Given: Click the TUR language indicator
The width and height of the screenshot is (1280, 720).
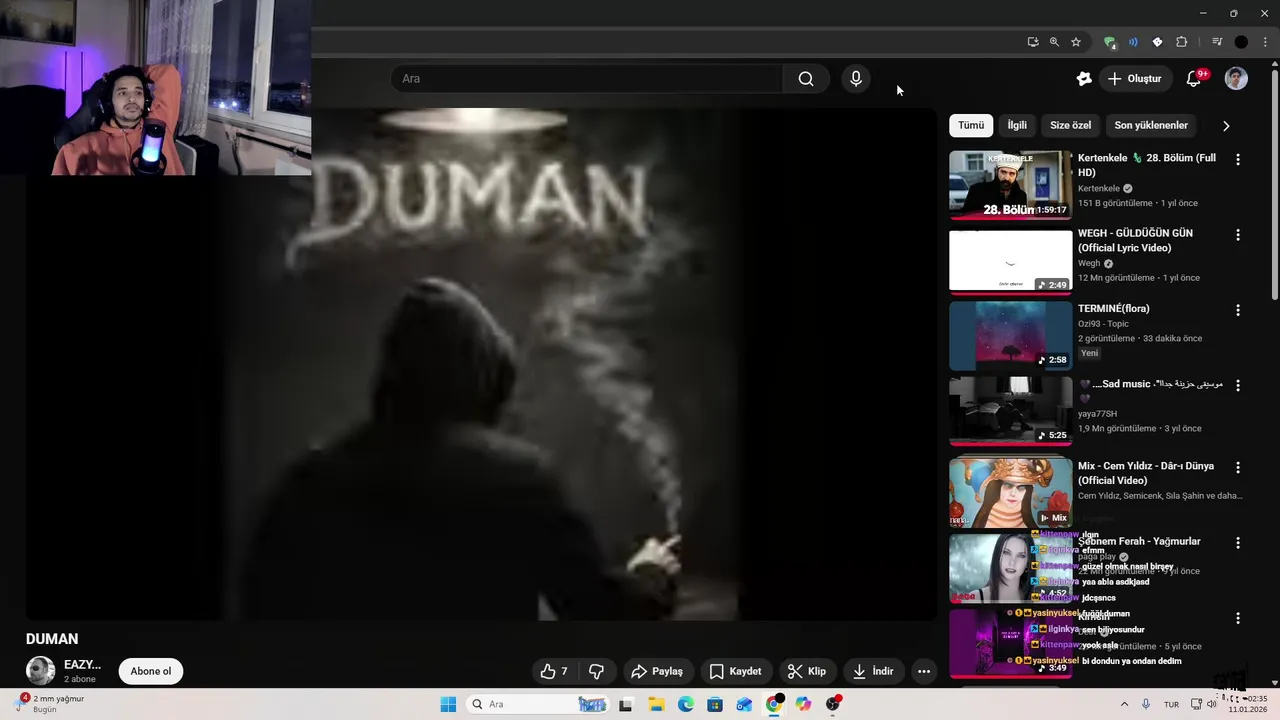Looking at the screenshot, I should 1171,704.
